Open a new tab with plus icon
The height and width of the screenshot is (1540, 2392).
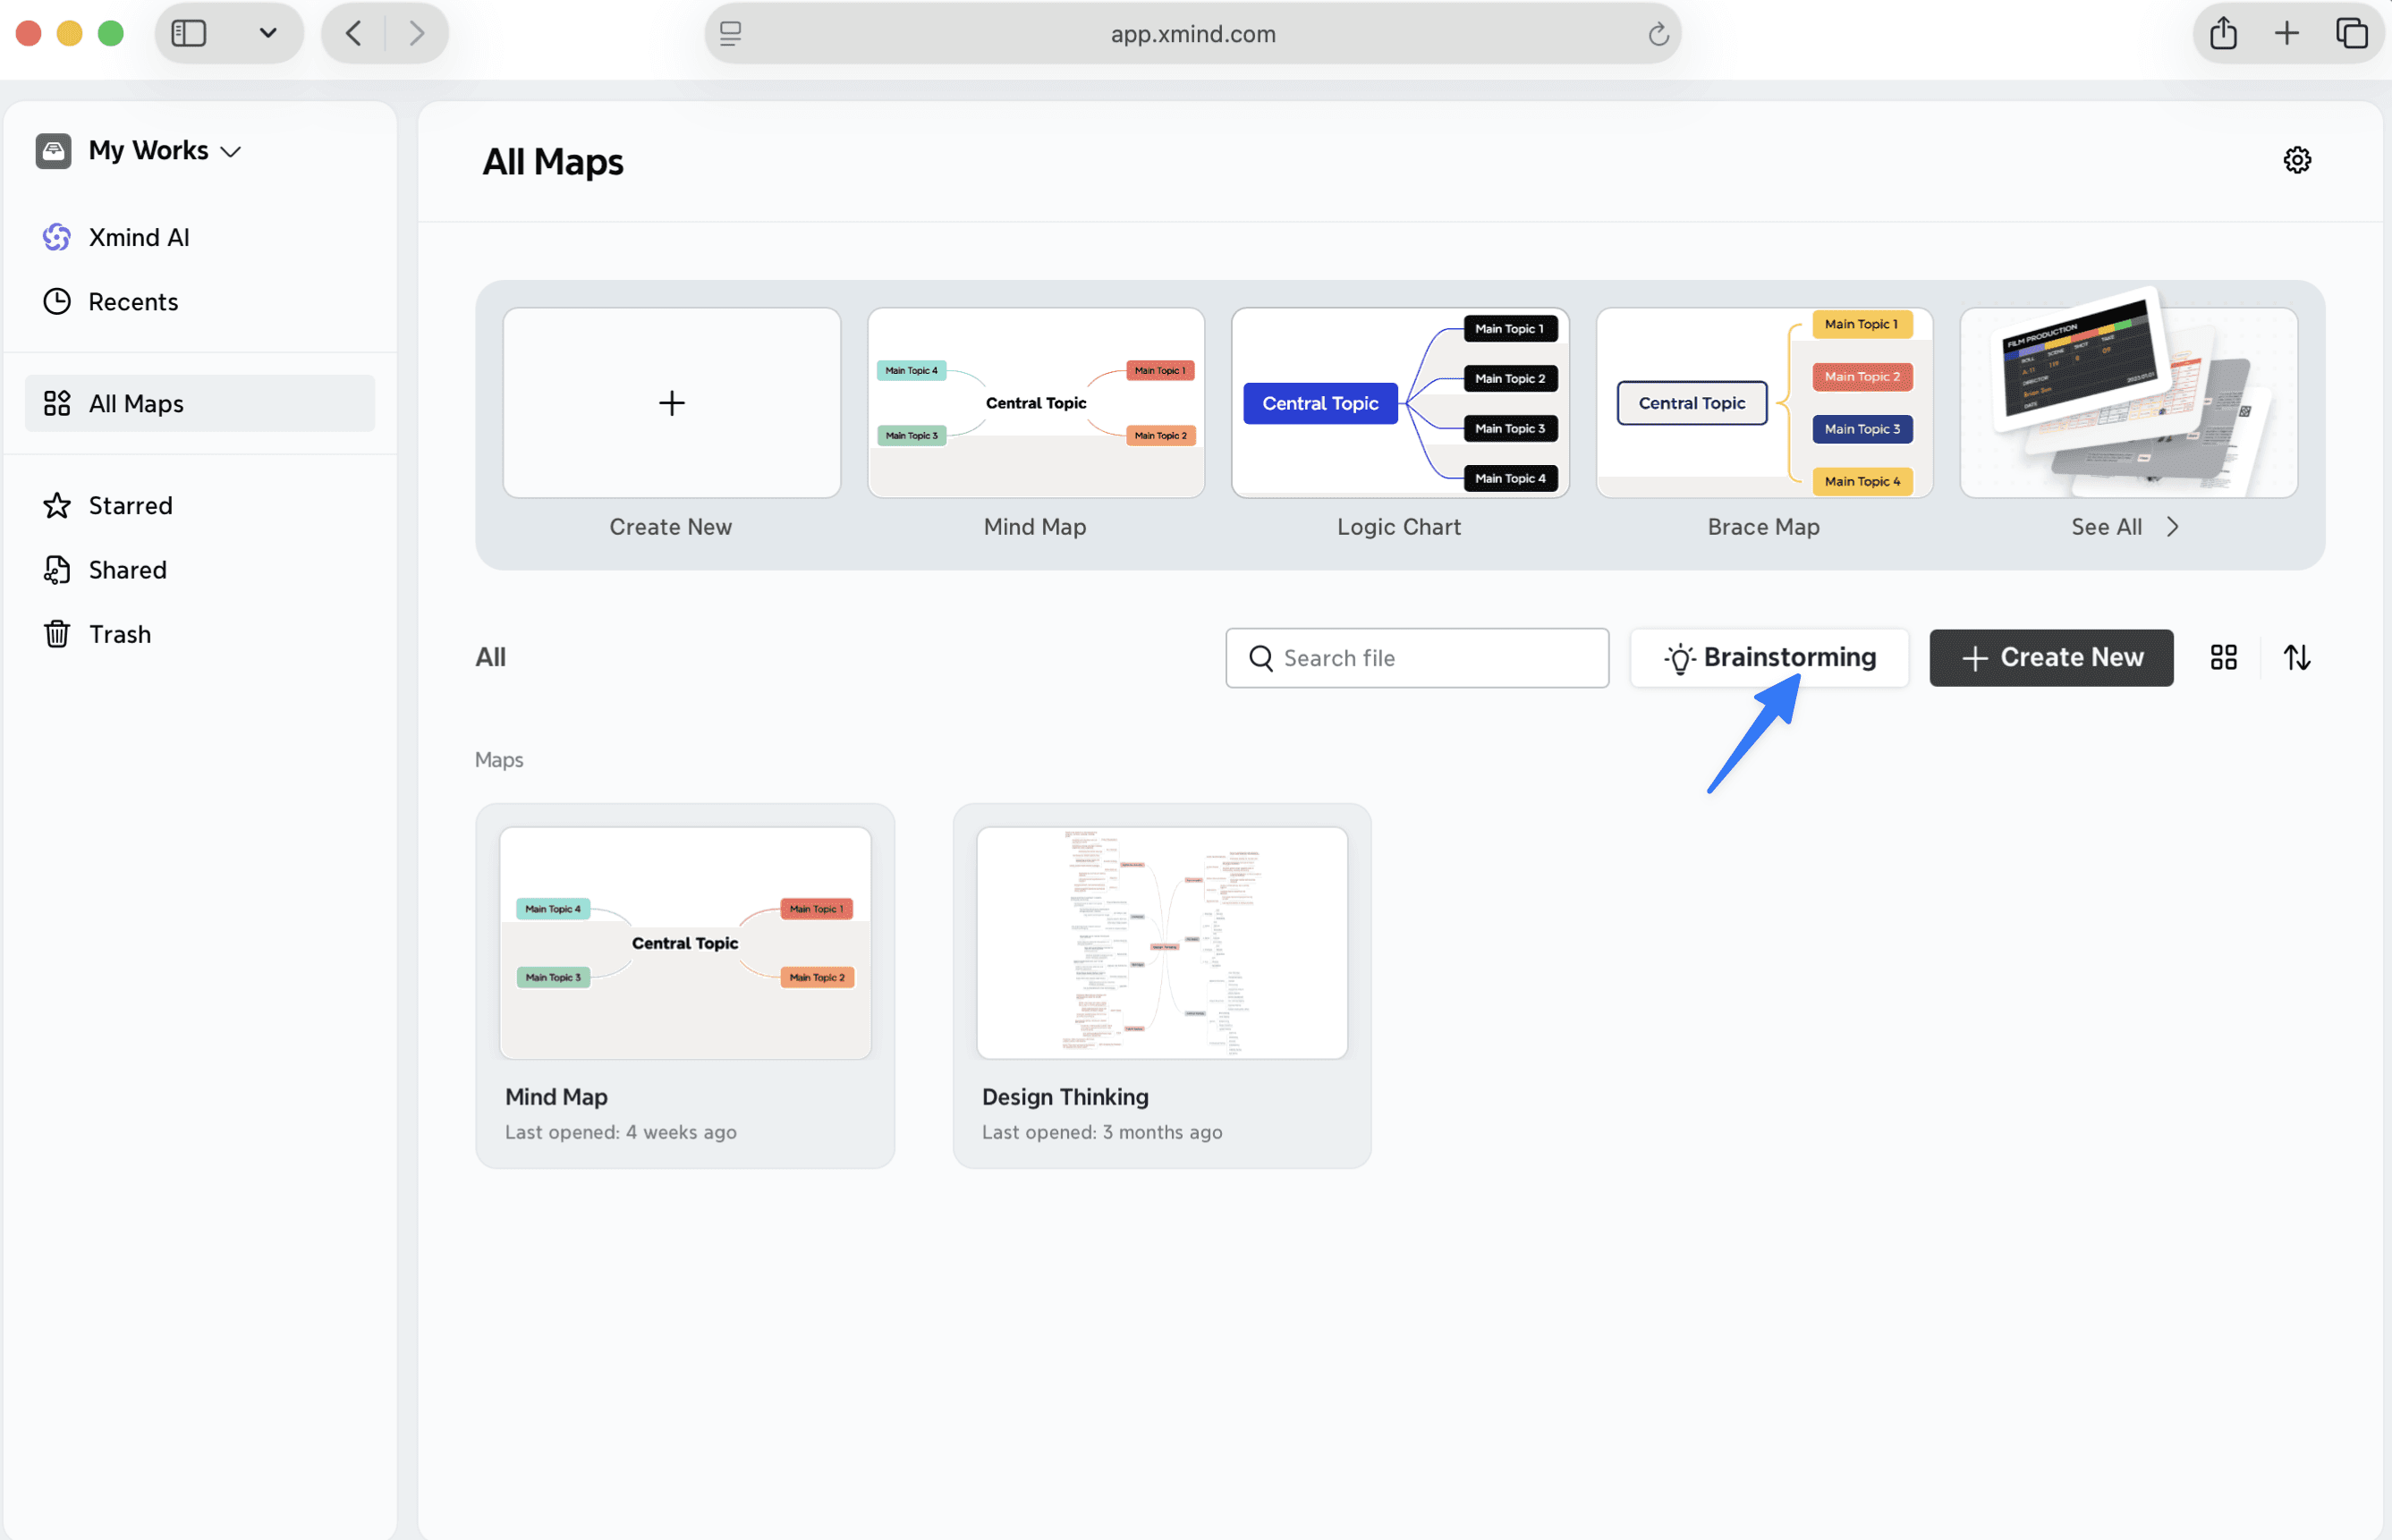tap(2286, 33)
